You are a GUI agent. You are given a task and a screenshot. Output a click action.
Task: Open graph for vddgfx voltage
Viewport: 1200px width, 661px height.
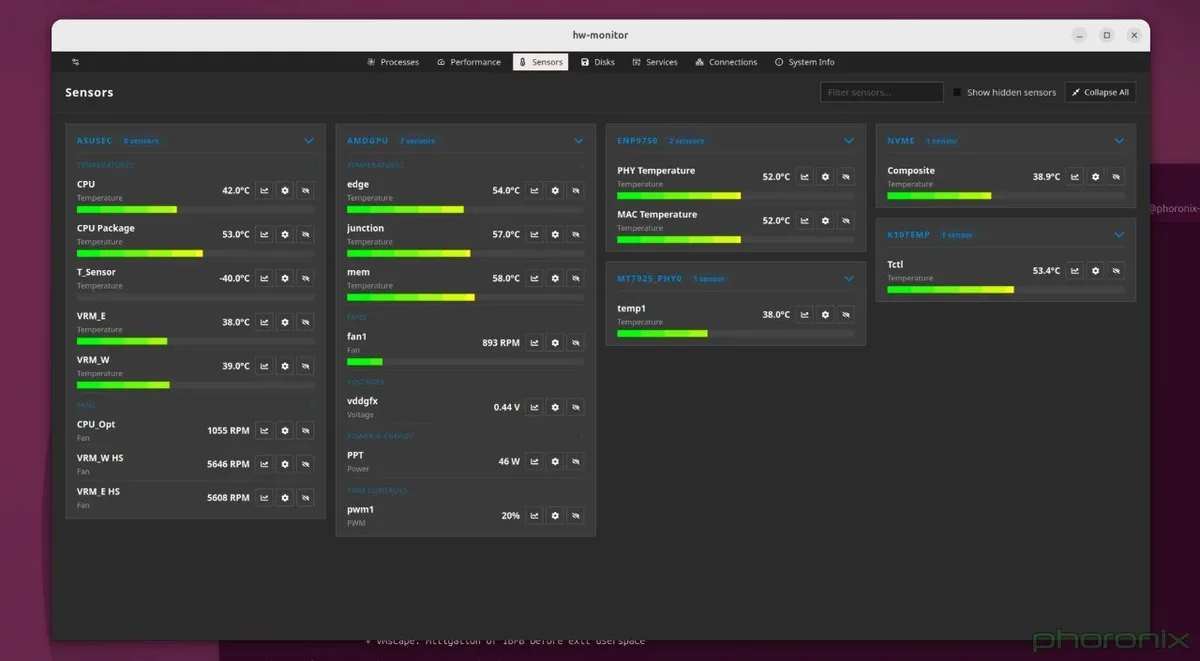click(534, 407)
